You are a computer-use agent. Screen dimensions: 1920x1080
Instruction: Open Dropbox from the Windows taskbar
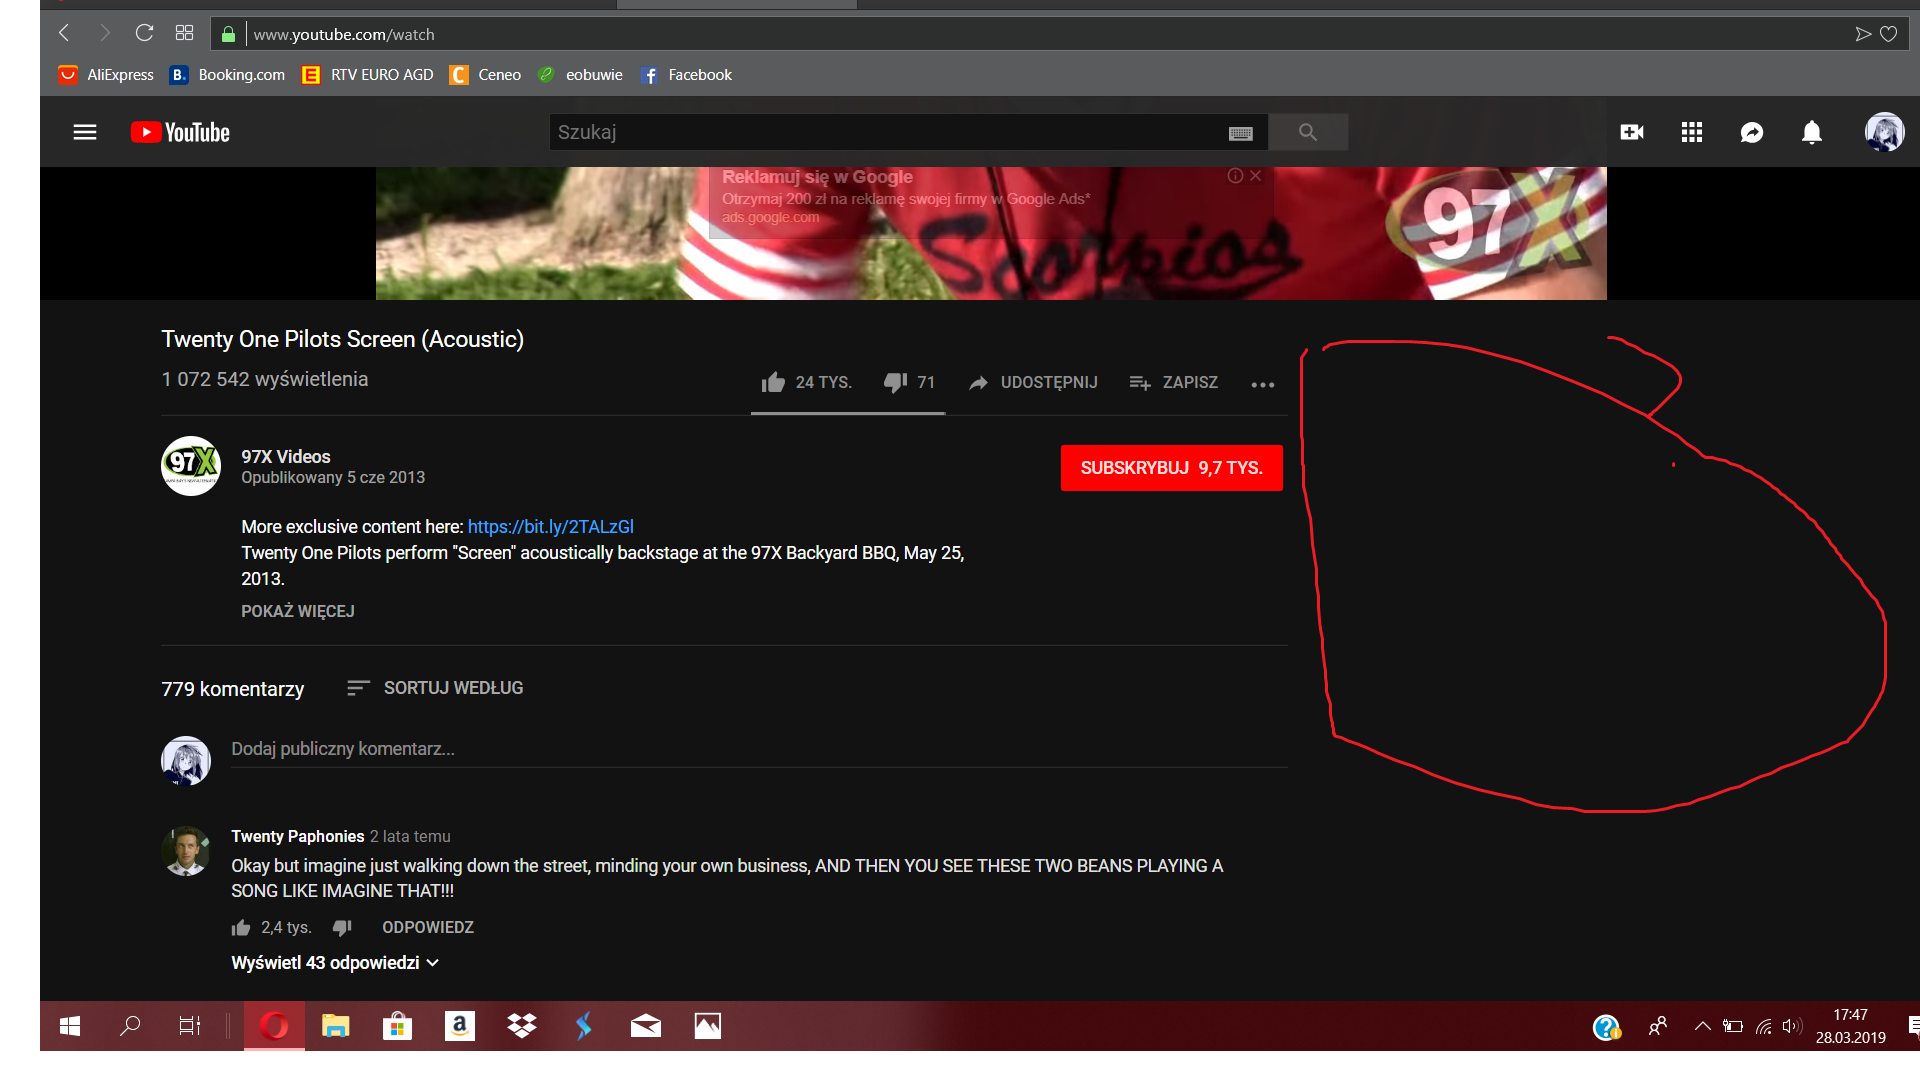coord(521,1026)
